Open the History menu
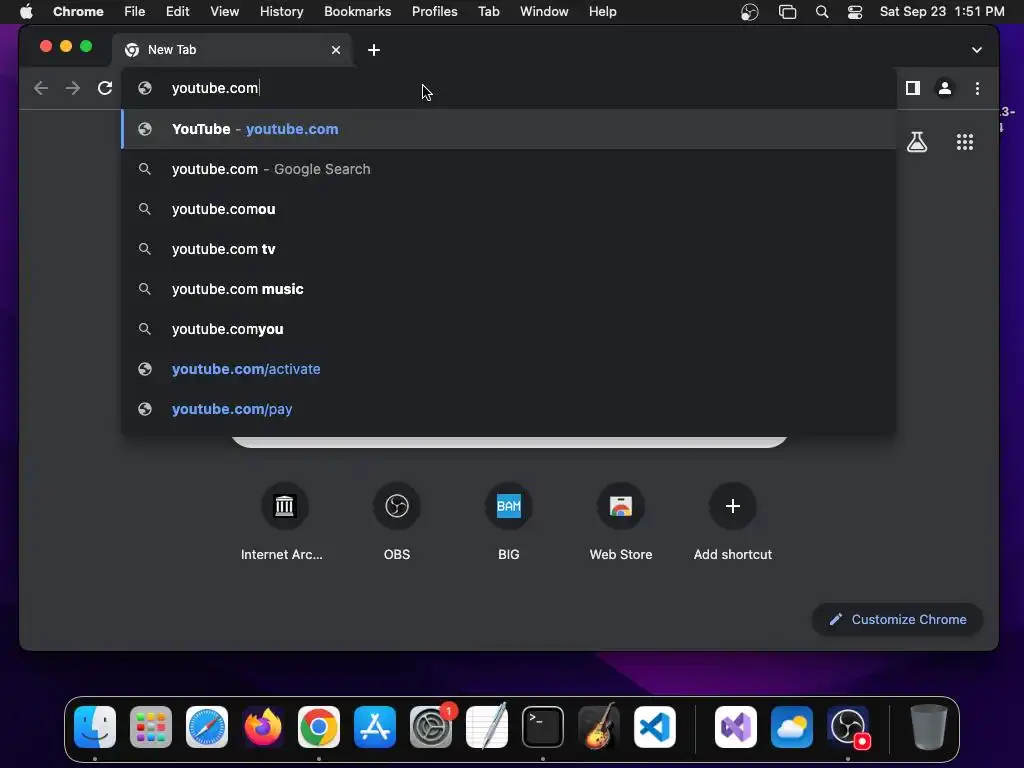The image size is (1024, 768). click(281, 12)
